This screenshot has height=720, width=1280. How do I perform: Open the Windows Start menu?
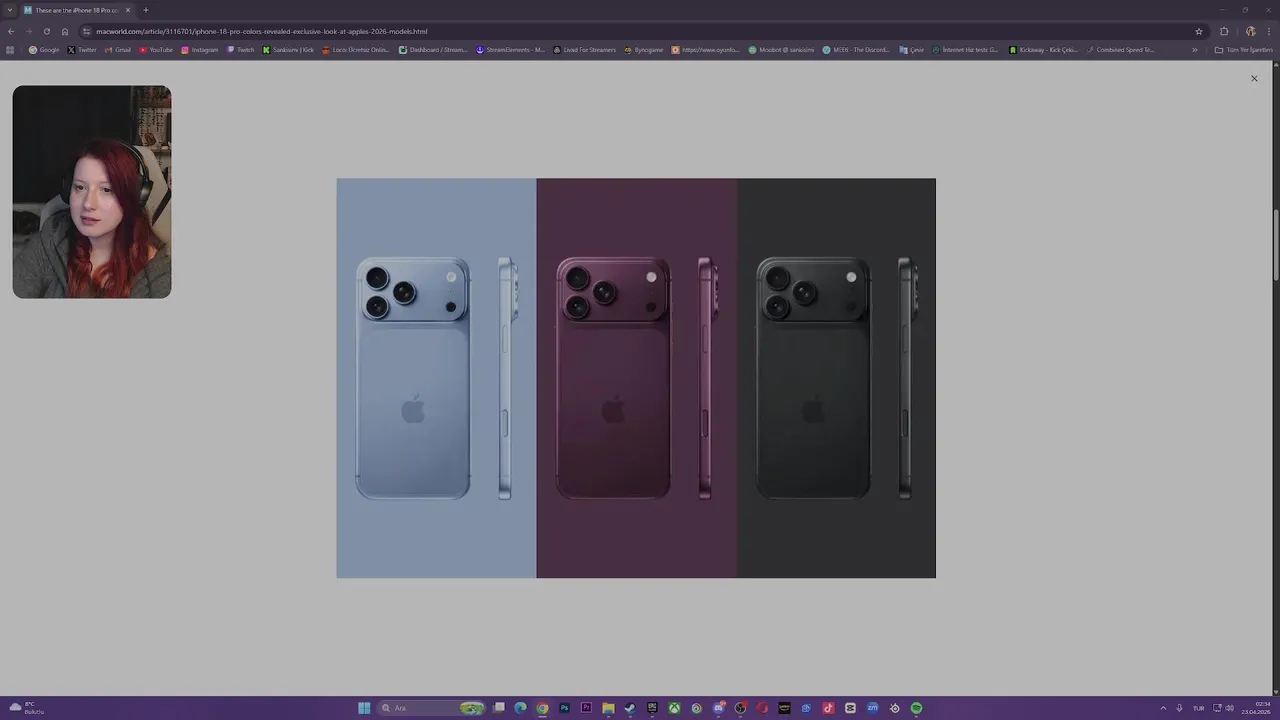pyautogui.click(x=364, y=708)
